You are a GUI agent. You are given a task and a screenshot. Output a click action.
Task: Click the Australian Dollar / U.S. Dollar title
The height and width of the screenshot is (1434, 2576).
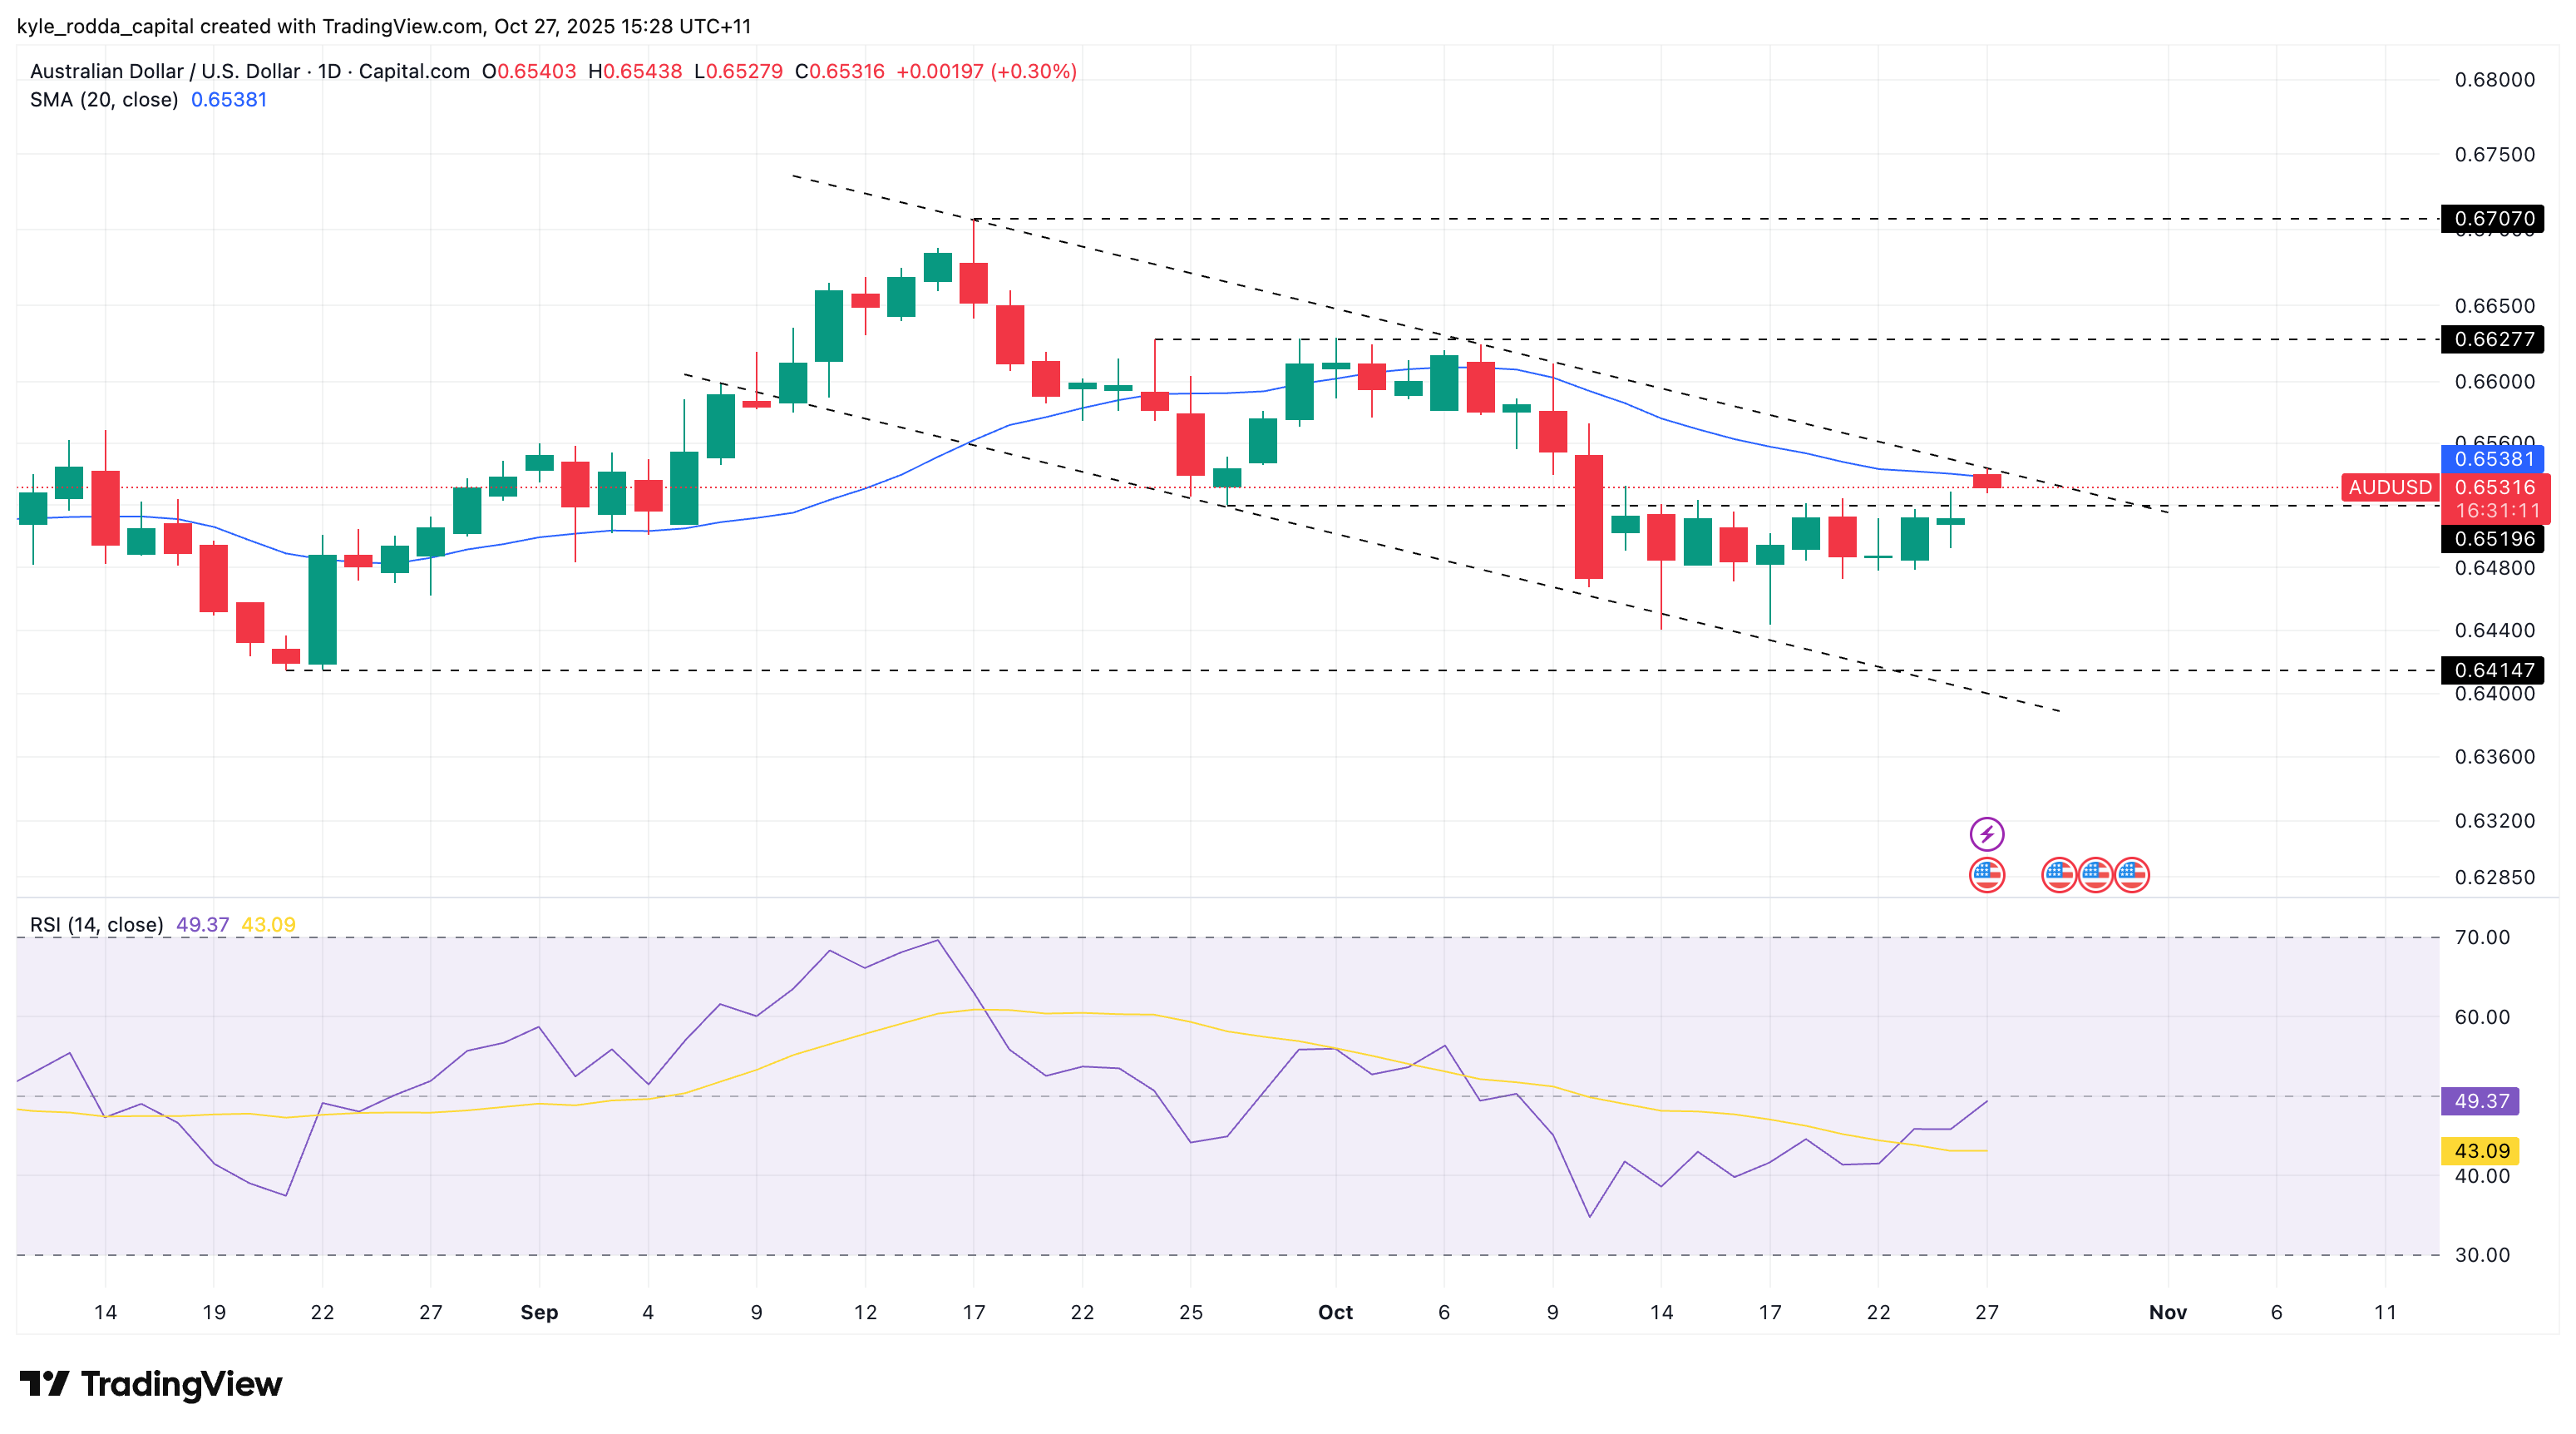[x=164, y=71]
